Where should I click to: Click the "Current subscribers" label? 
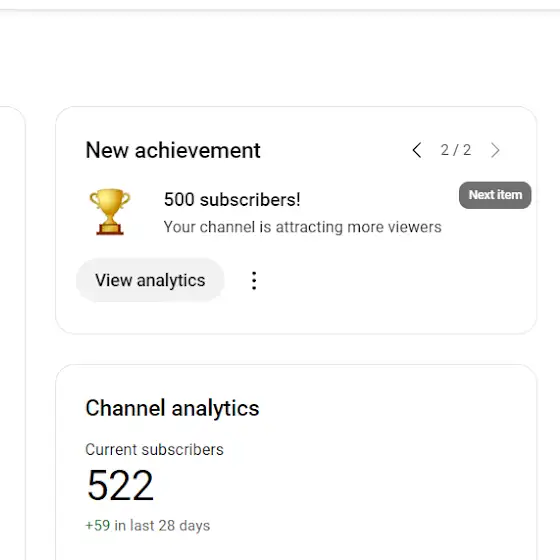[154, 450]
